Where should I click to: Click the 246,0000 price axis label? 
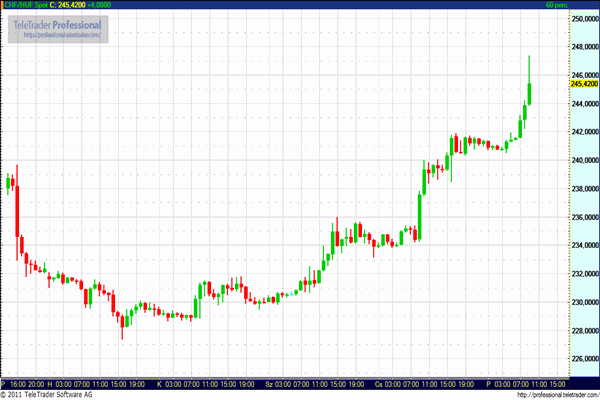[x=585, y=75]
